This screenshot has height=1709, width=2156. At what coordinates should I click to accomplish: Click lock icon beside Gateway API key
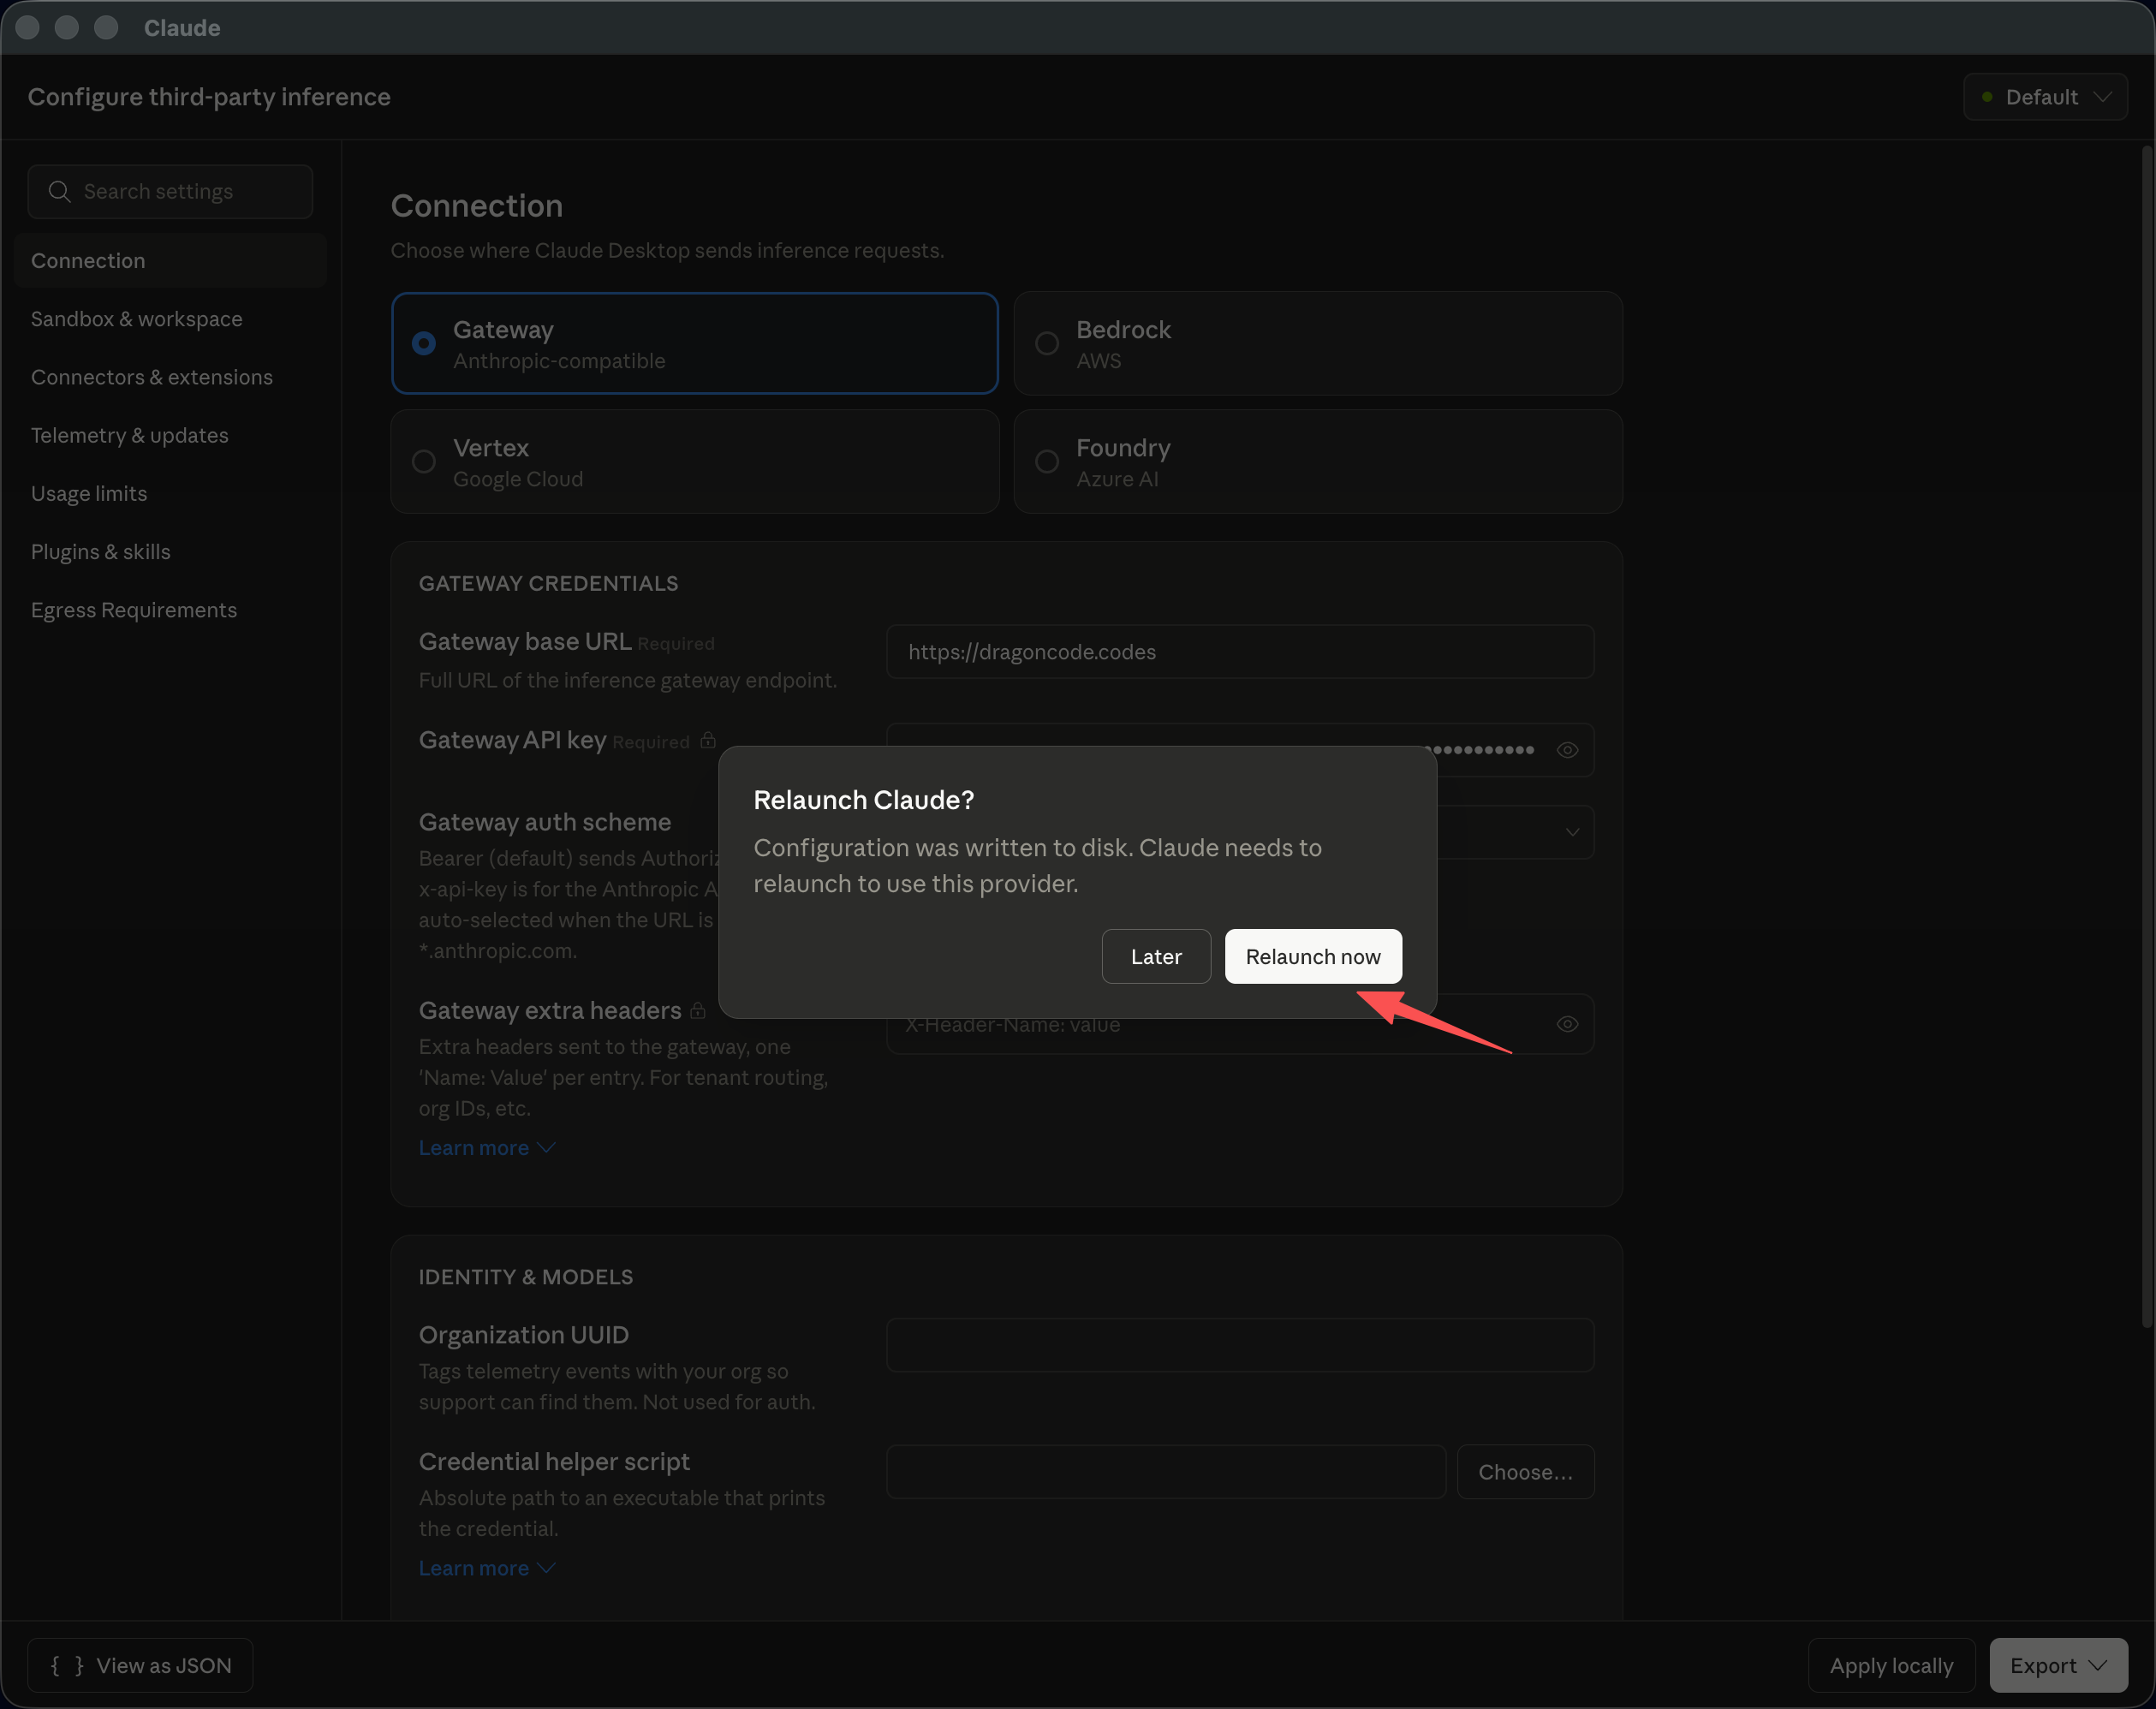(708, 740)
